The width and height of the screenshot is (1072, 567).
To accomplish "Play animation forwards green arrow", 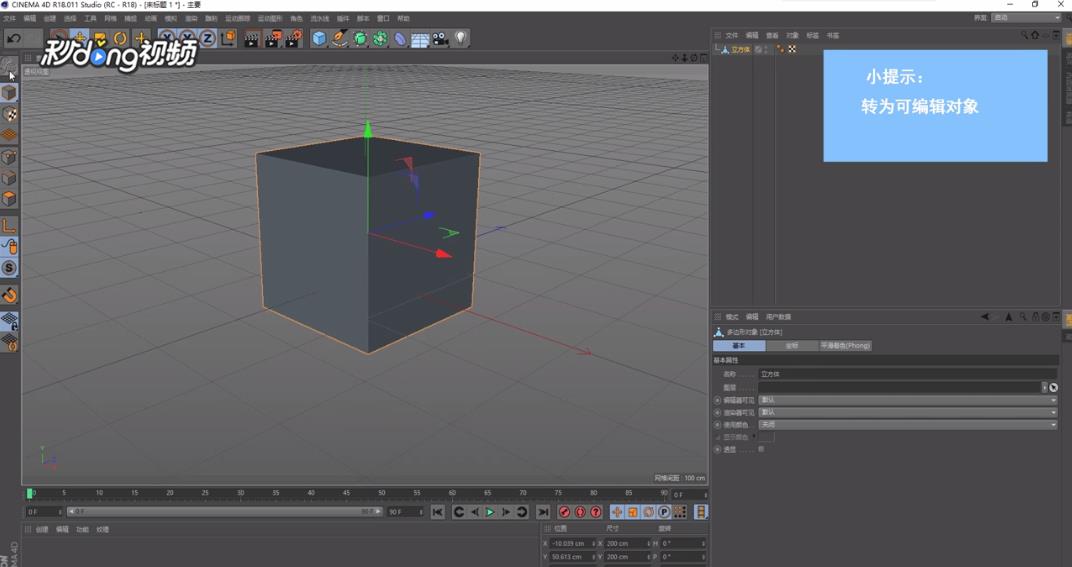I will [490, 512].
